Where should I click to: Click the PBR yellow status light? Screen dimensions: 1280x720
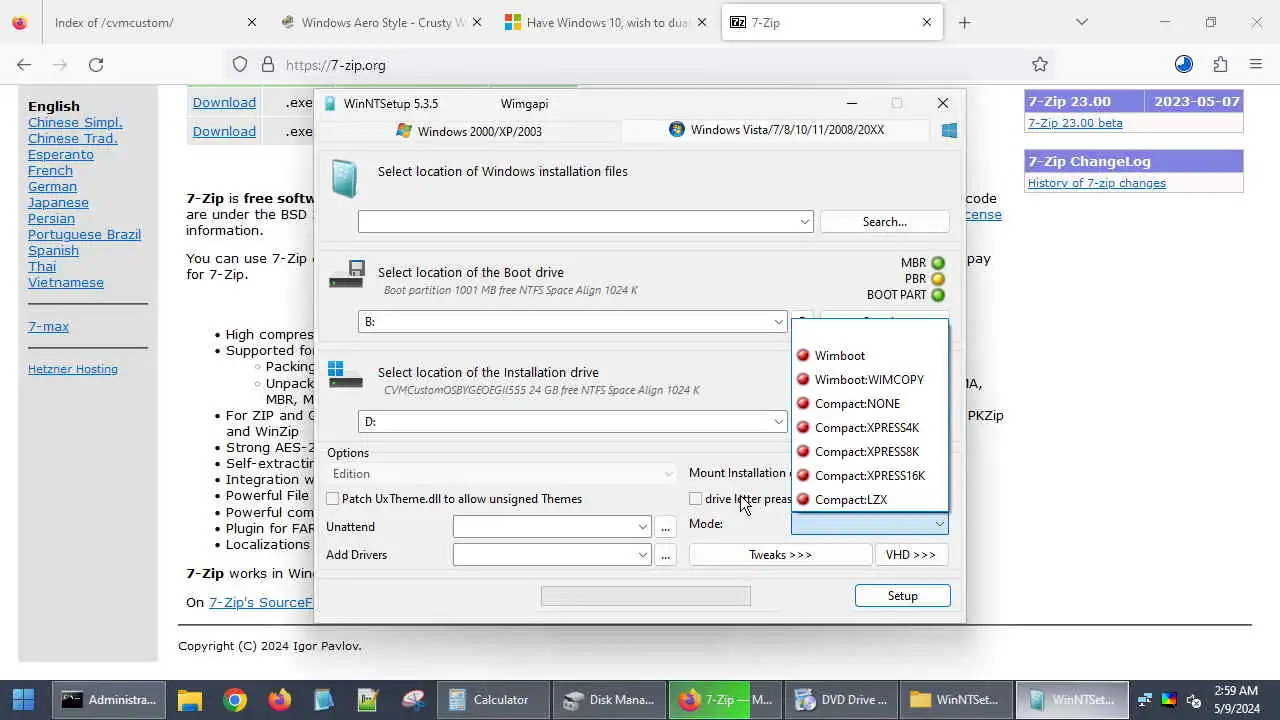coord(938,280)
